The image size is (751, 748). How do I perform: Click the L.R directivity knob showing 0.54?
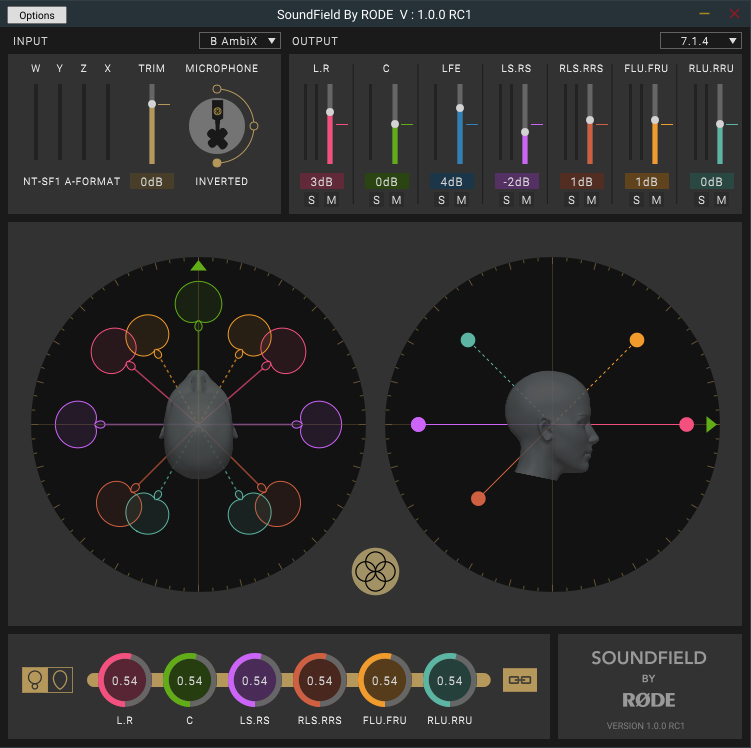(x=124, y=680)
